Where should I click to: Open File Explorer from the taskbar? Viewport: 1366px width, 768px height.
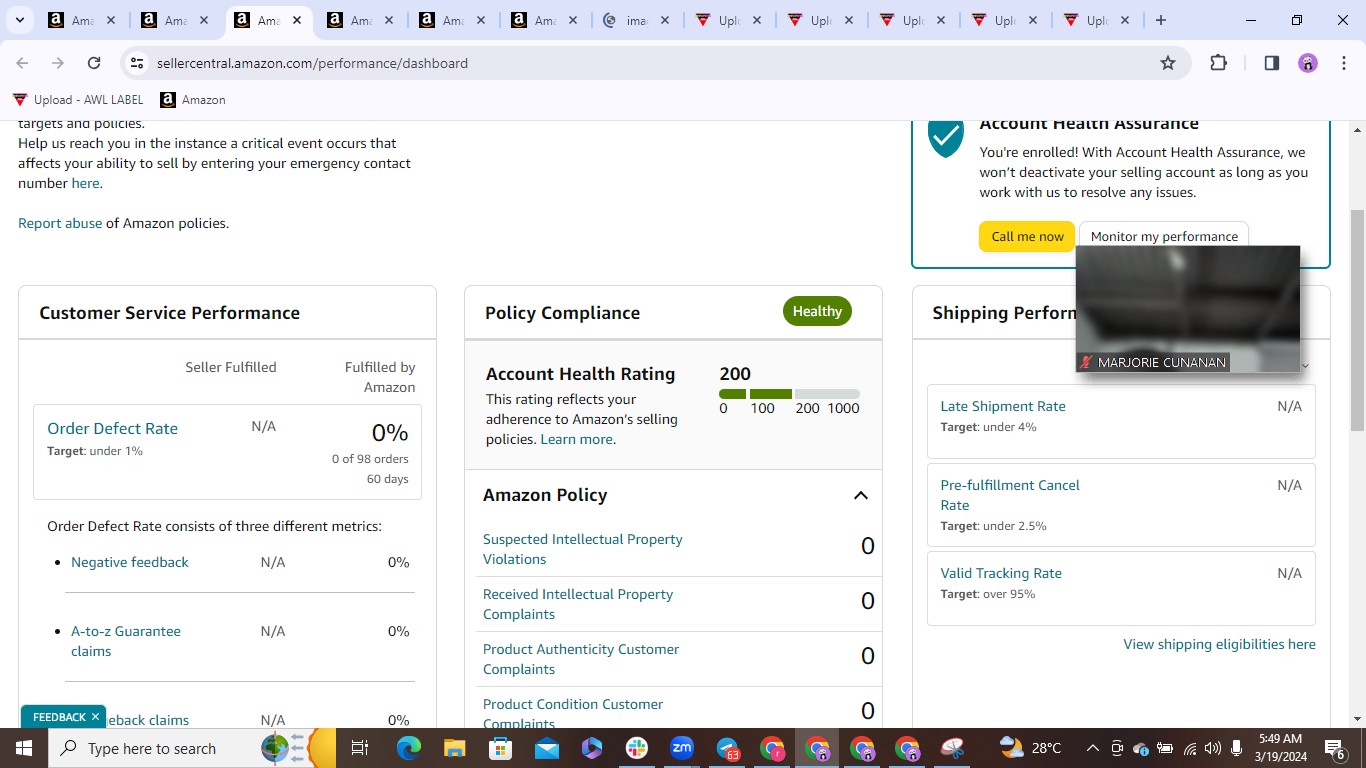click(x=455, y=748)
